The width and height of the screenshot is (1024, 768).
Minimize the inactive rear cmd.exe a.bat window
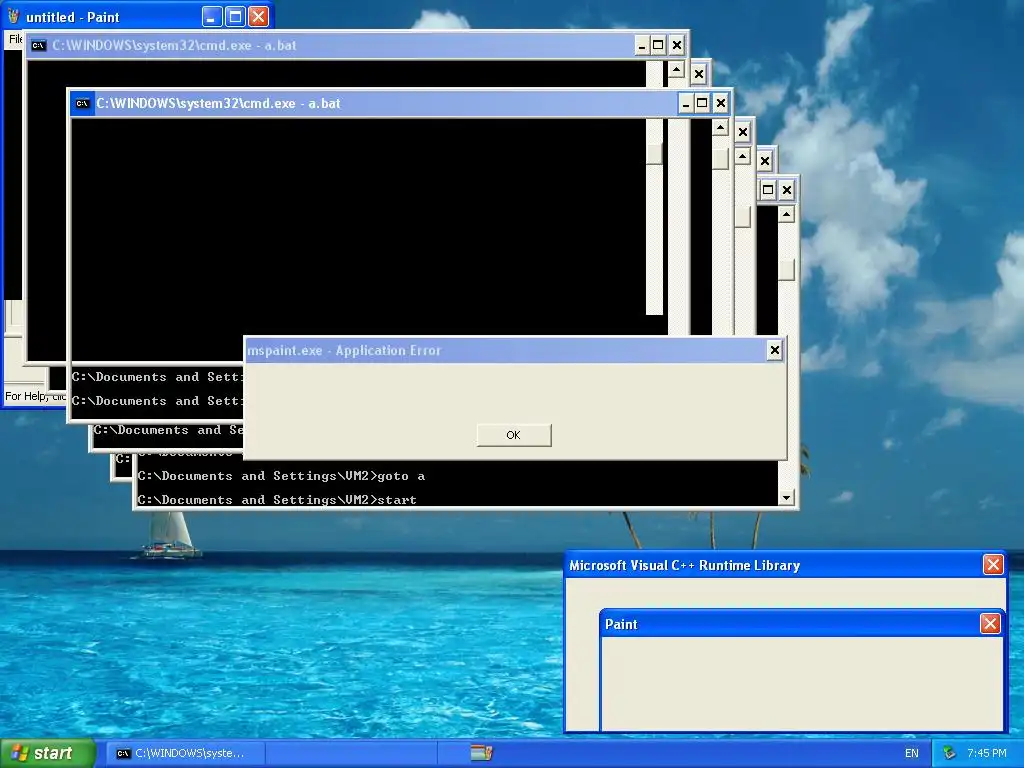(641, 45)
